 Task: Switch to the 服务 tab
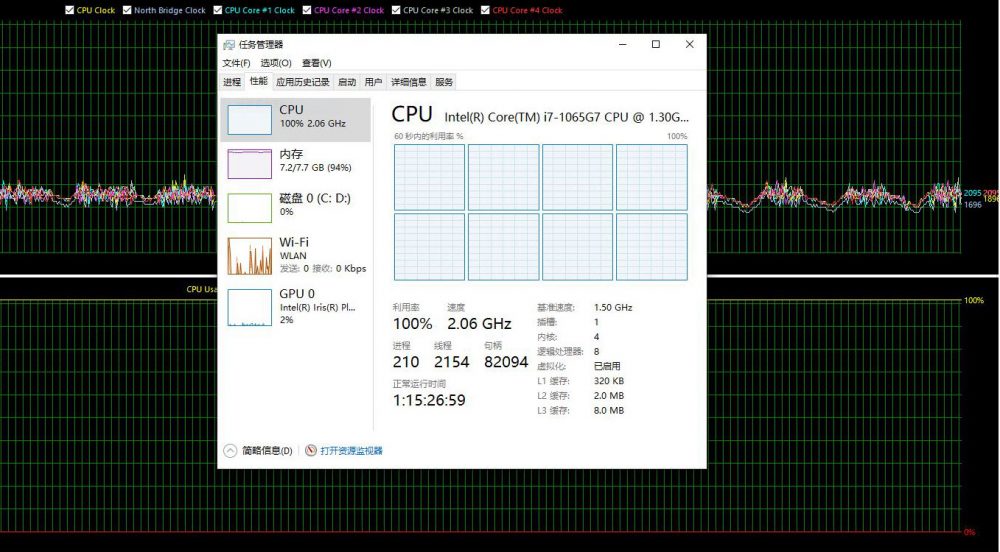pyautogui.click(x=444, y=82)
